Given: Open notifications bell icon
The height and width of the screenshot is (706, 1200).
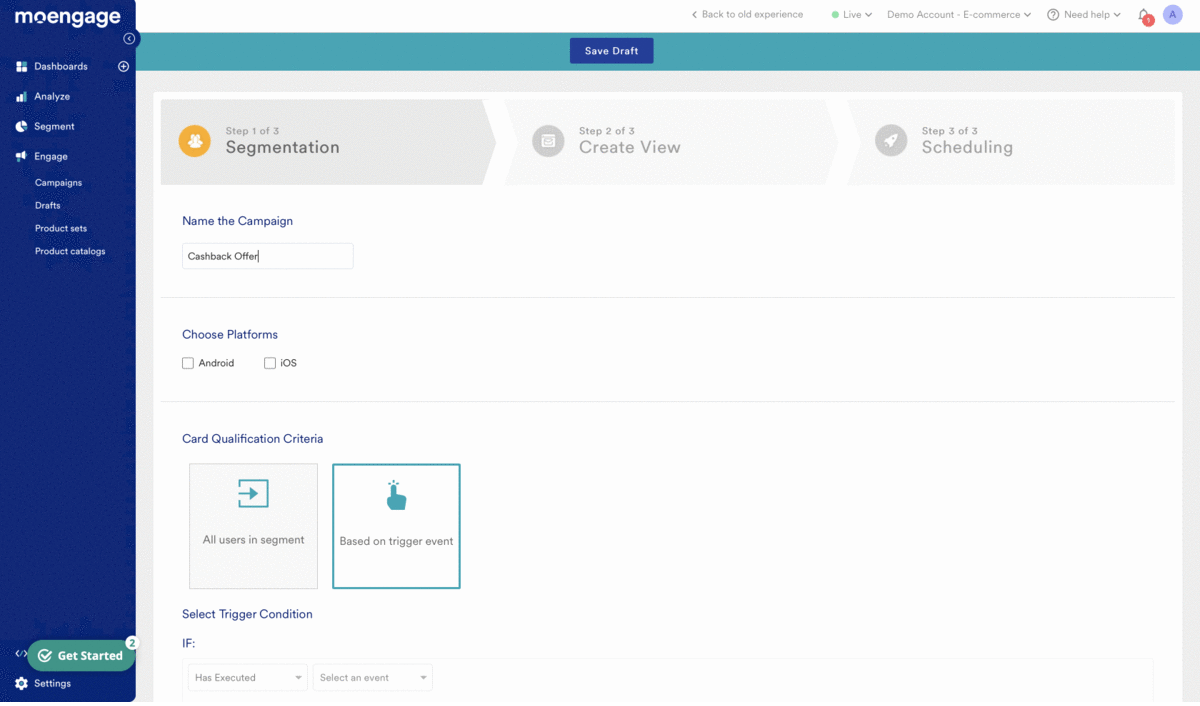Looking at the screenshot, I should (1144, 15).
